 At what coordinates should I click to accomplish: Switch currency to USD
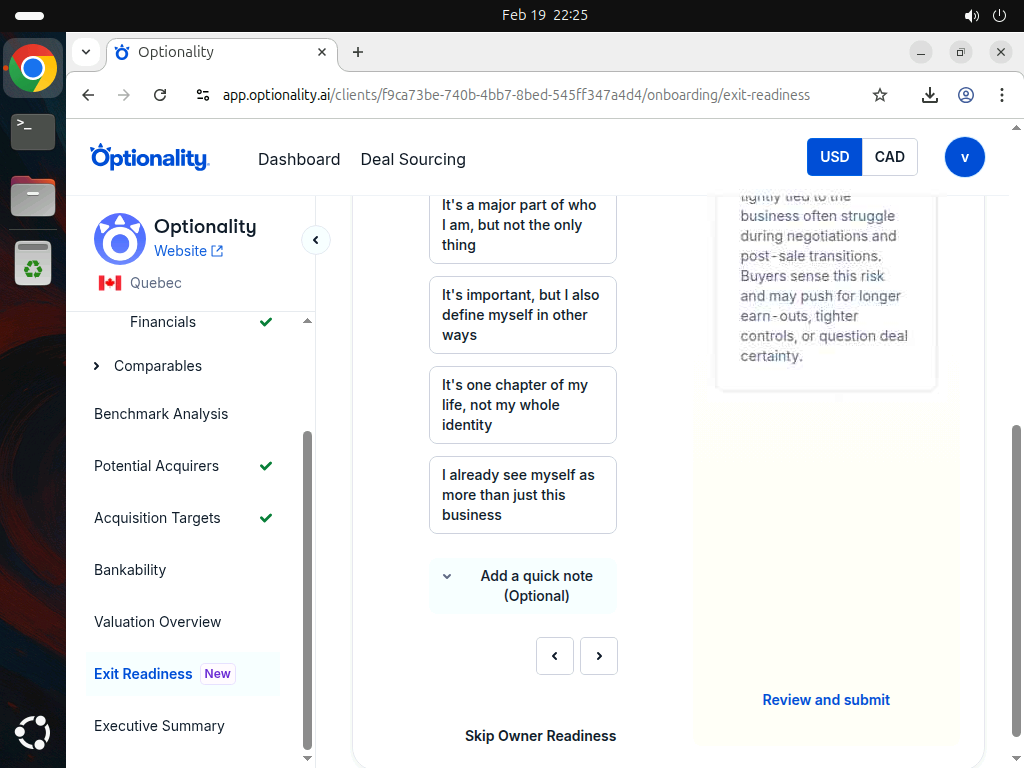(834, 157)
